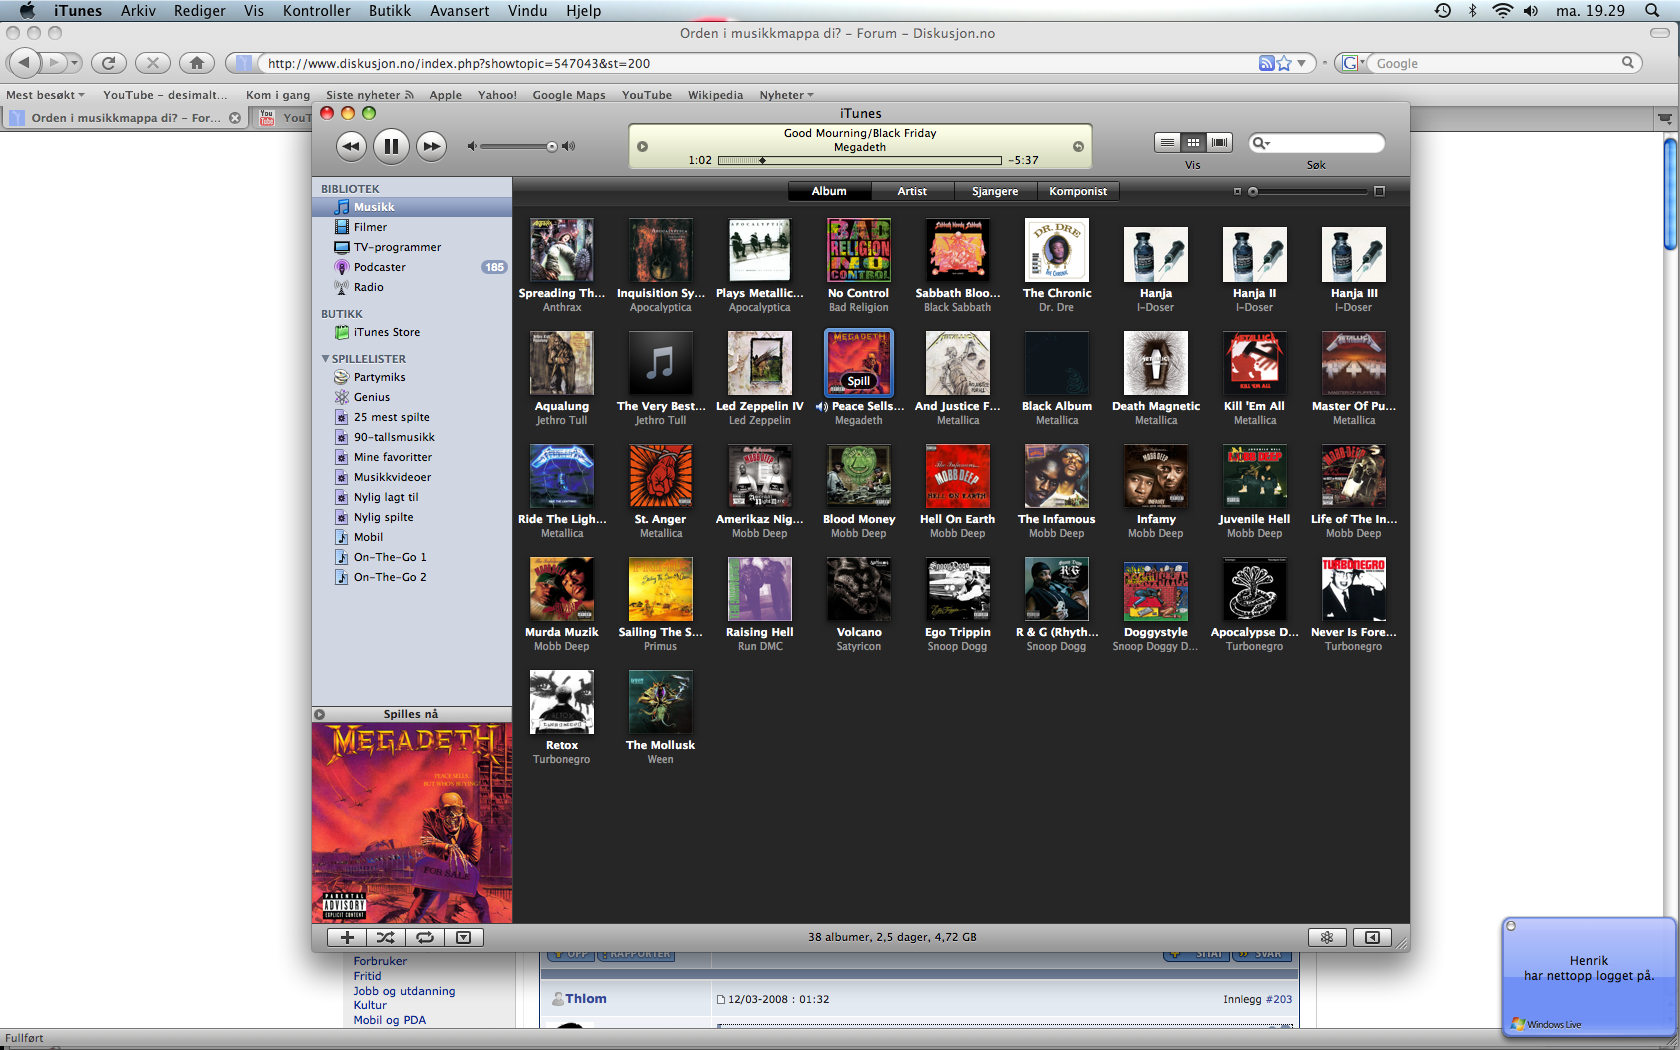The height and width of the screenshot is (1050, 1680).
Task: Open Musikk library in sidebar
Action: pos(412,207)
